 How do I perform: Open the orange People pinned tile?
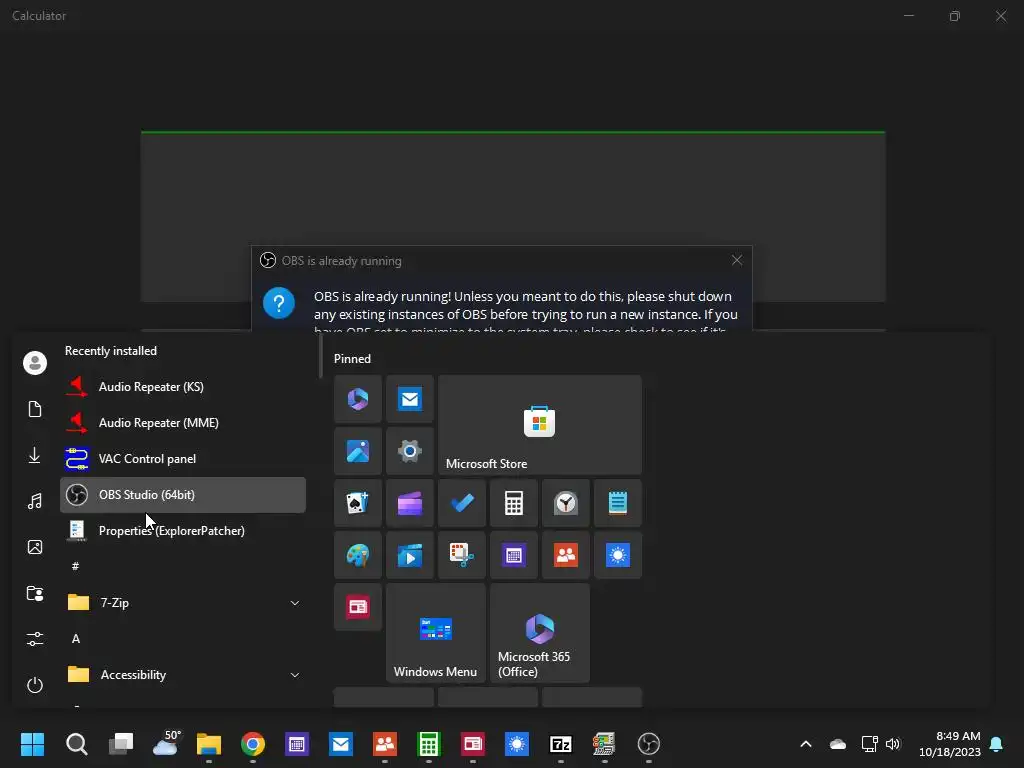tap(566, 555)
